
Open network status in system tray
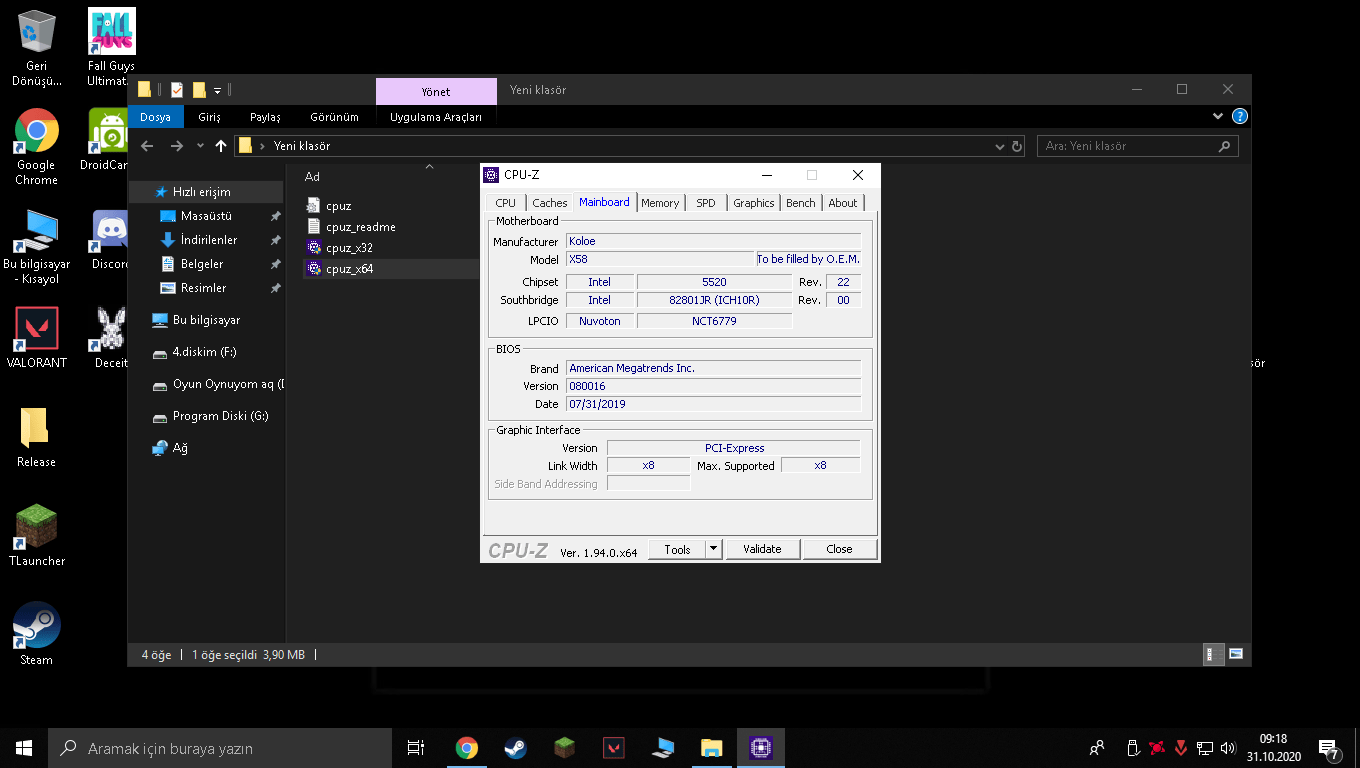click(x=1205, y=748)
